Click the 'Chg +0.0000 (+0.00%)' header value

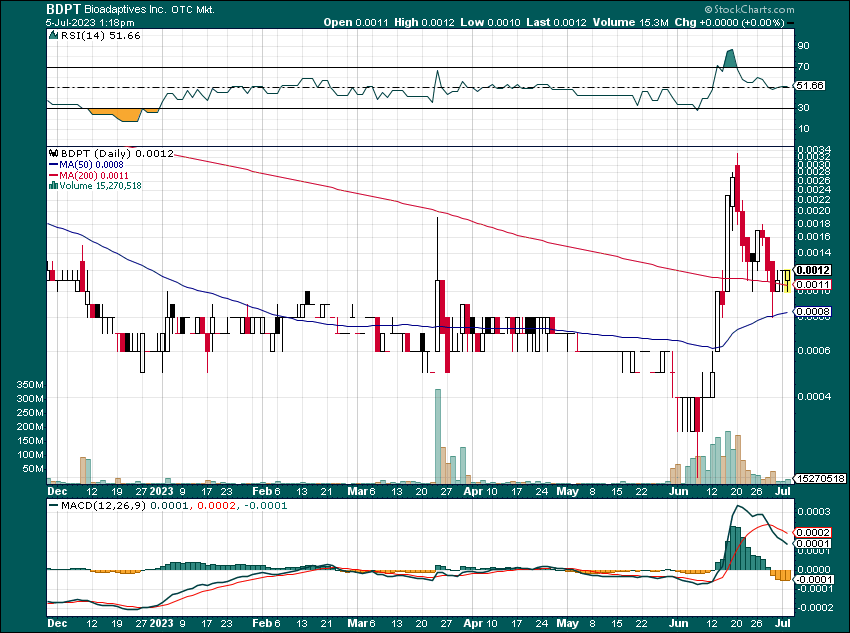pos(729,23)
